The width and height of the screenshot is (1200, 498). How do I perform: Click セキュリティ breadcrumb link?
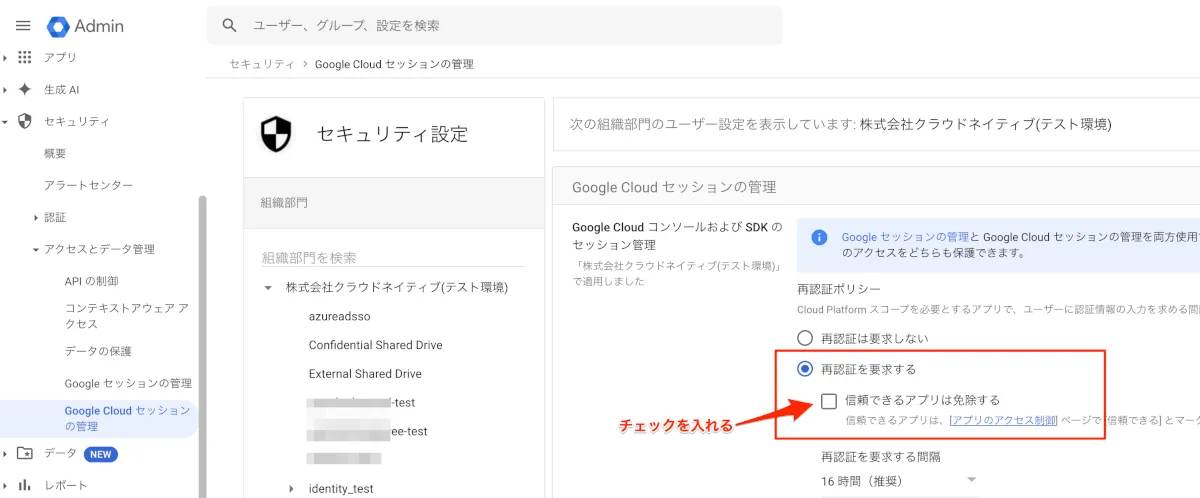[262, 64]
